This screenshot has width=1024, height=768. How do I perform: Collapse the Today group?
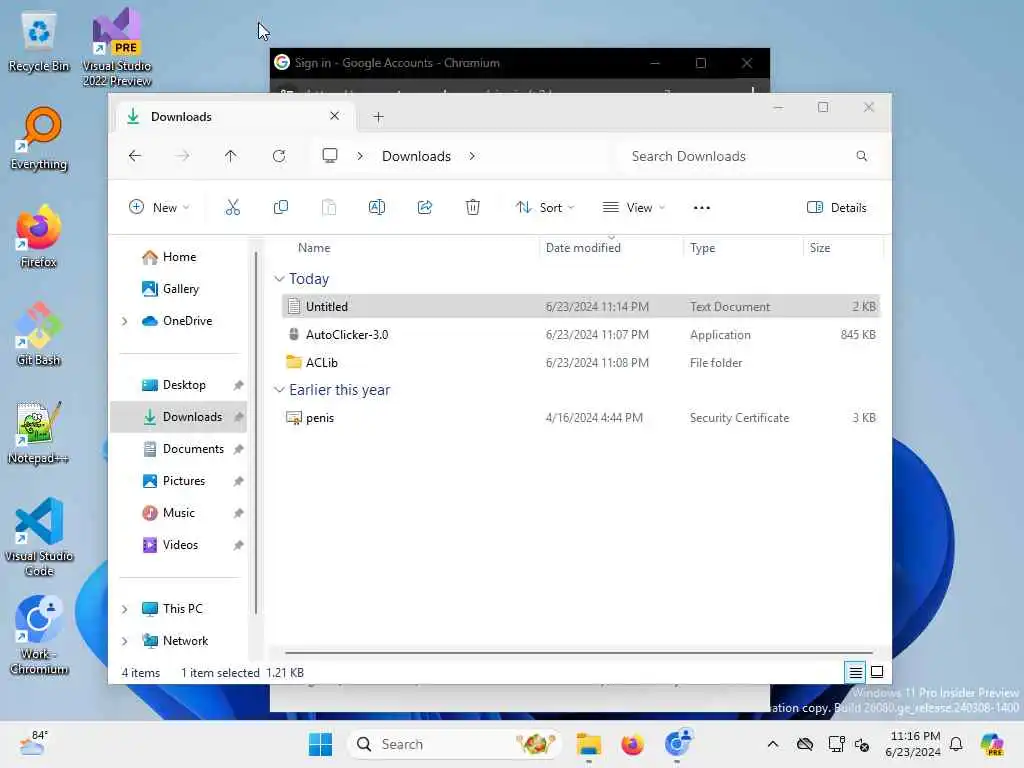[x=280, y=279]
